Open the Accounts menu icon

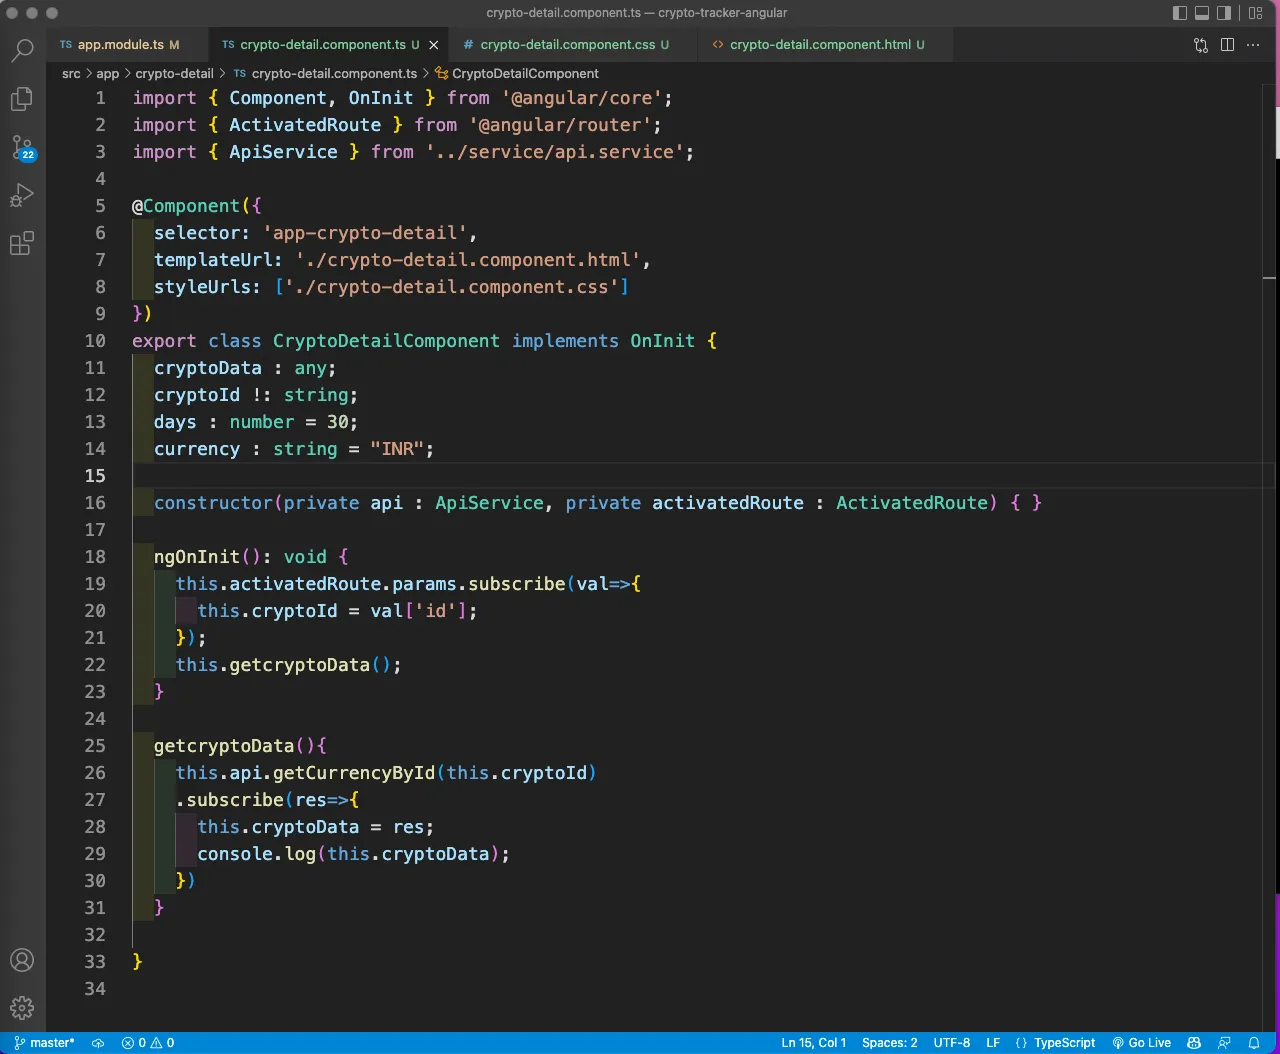point(22,960)
